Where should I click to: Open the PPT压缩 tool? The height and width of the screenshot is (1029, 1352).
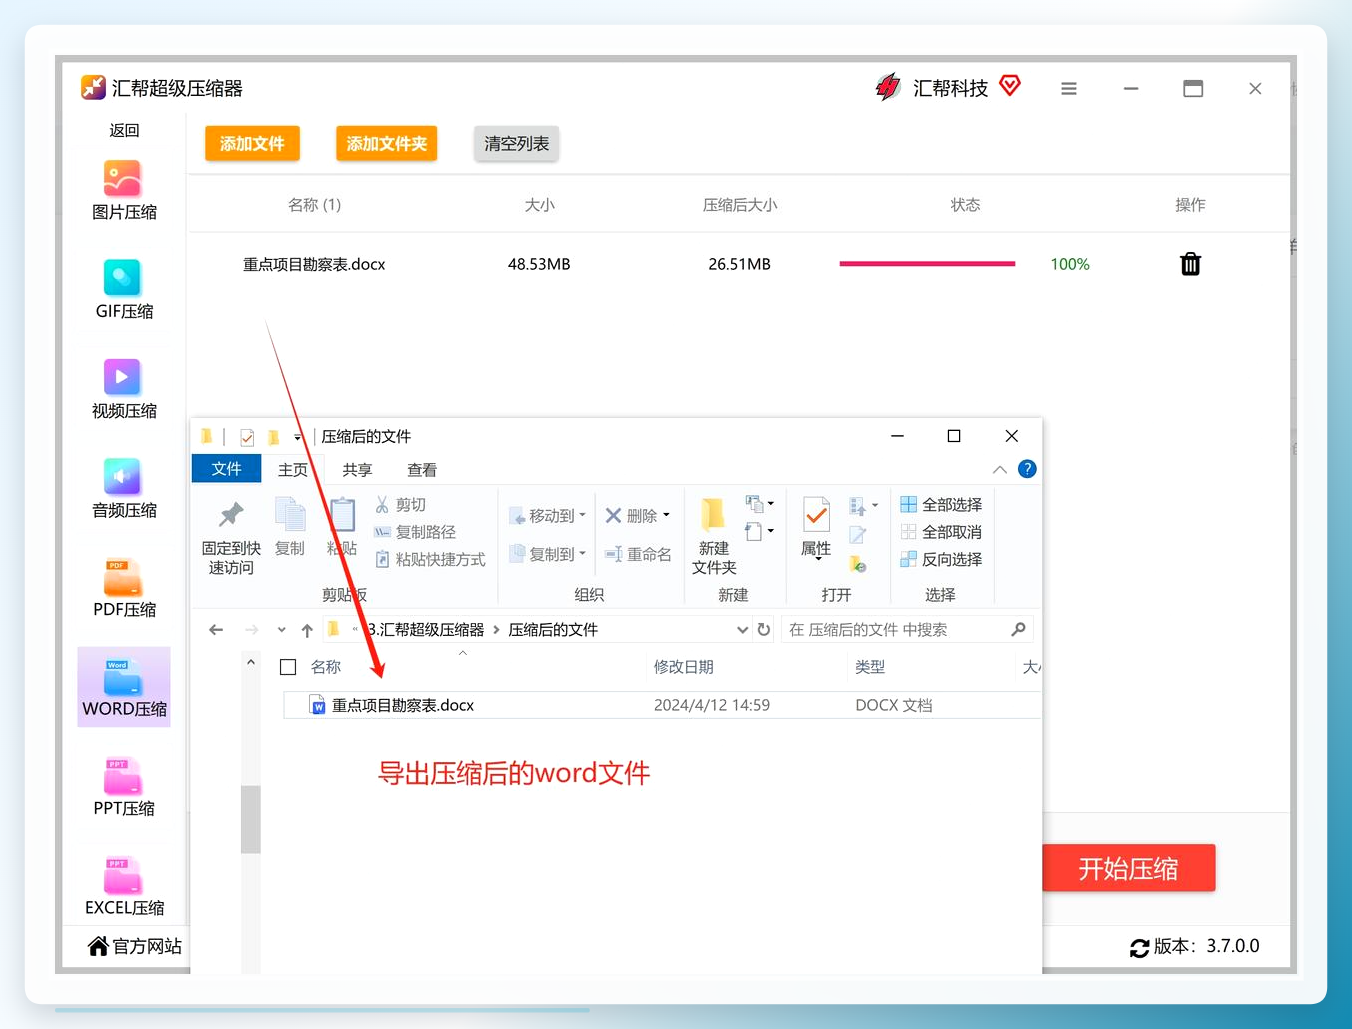[123, 786]
